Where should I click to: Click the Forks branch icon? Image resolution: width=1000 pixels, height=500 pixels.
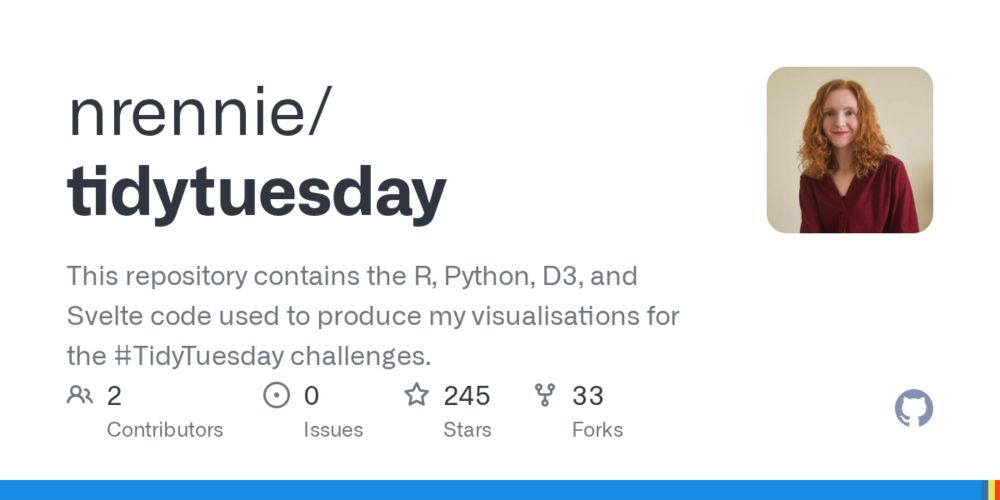545,396
